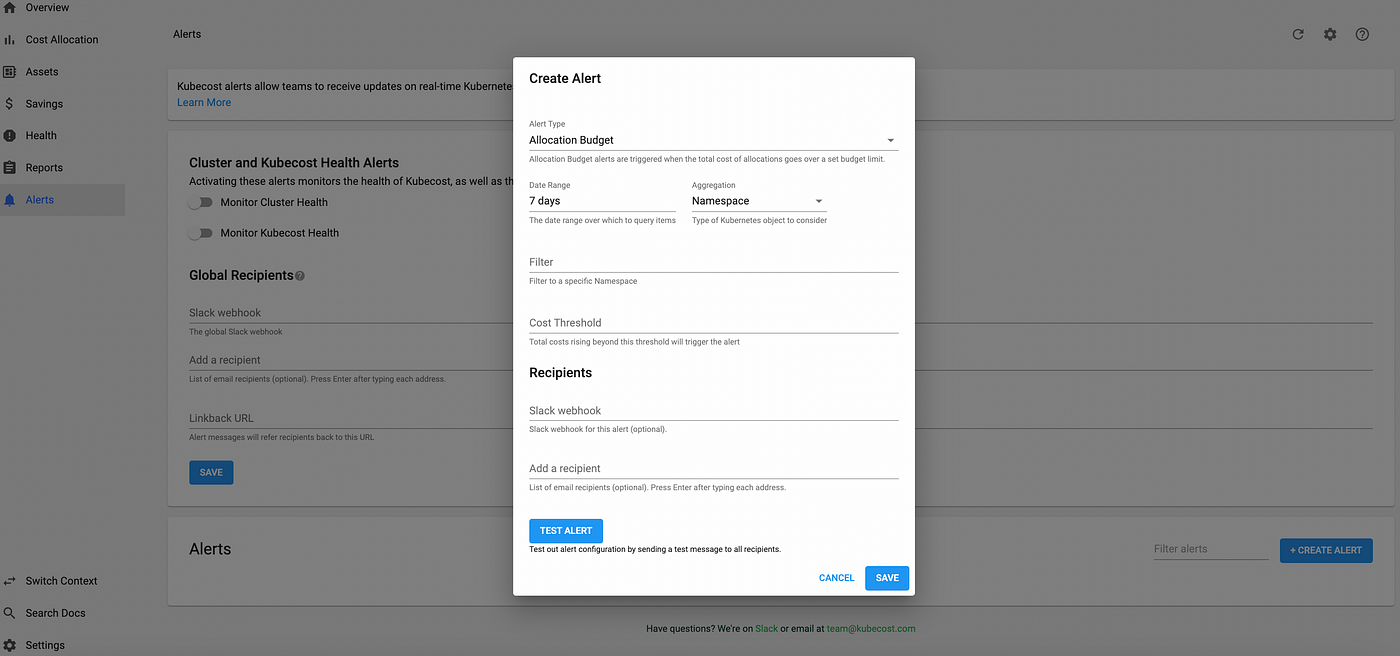1400x656 pixels.
Task: Click the dialog's Add a recipient field
Action: pyautogui.click(x=713, y=468)
